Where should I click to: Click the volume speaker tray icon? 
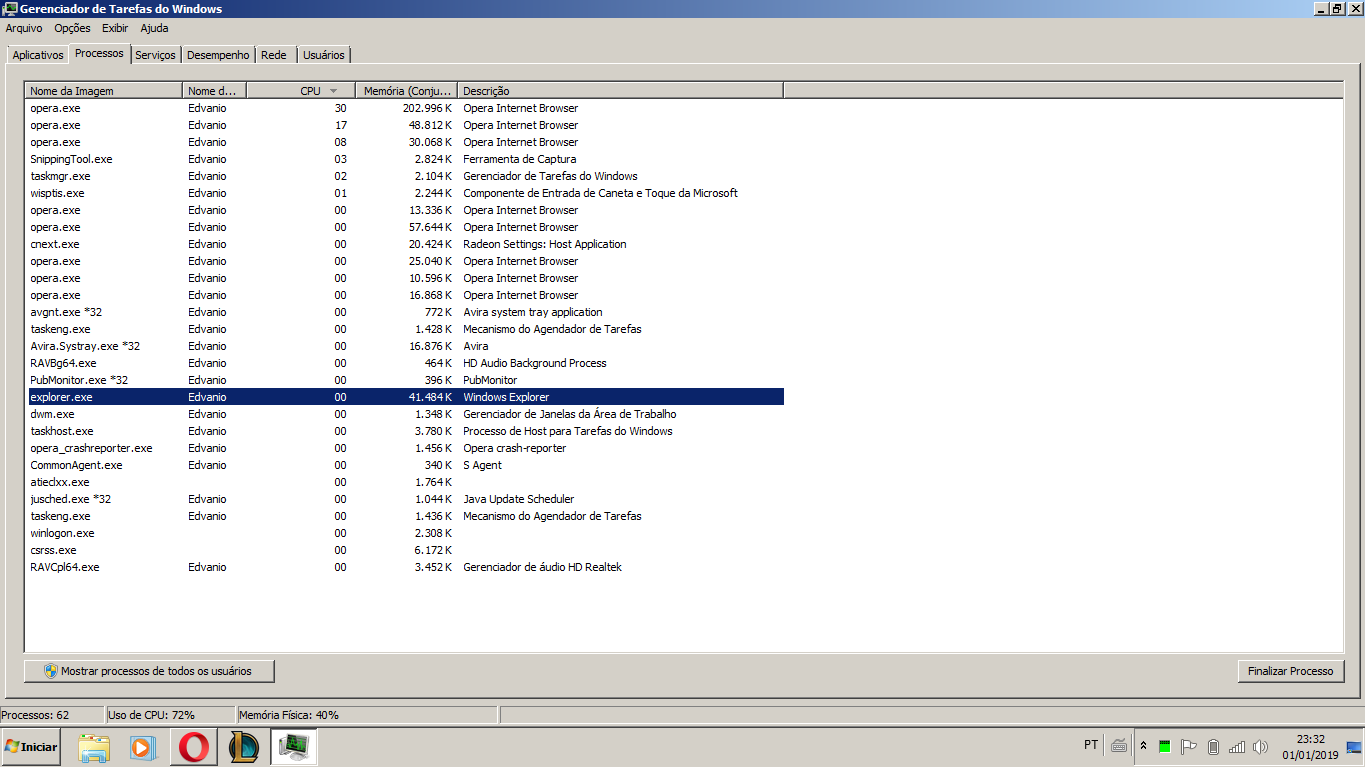coord(1260,746)
